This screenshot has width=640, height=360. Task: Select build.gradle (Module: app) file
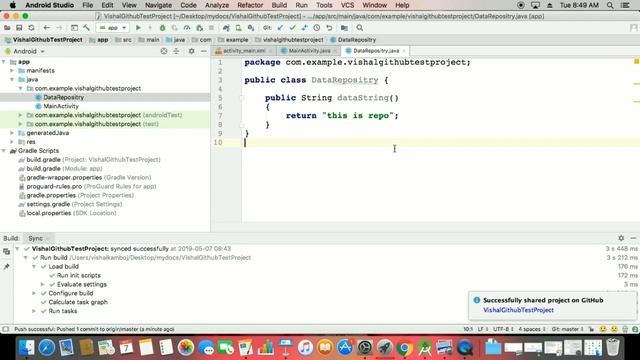click(64, 169)
